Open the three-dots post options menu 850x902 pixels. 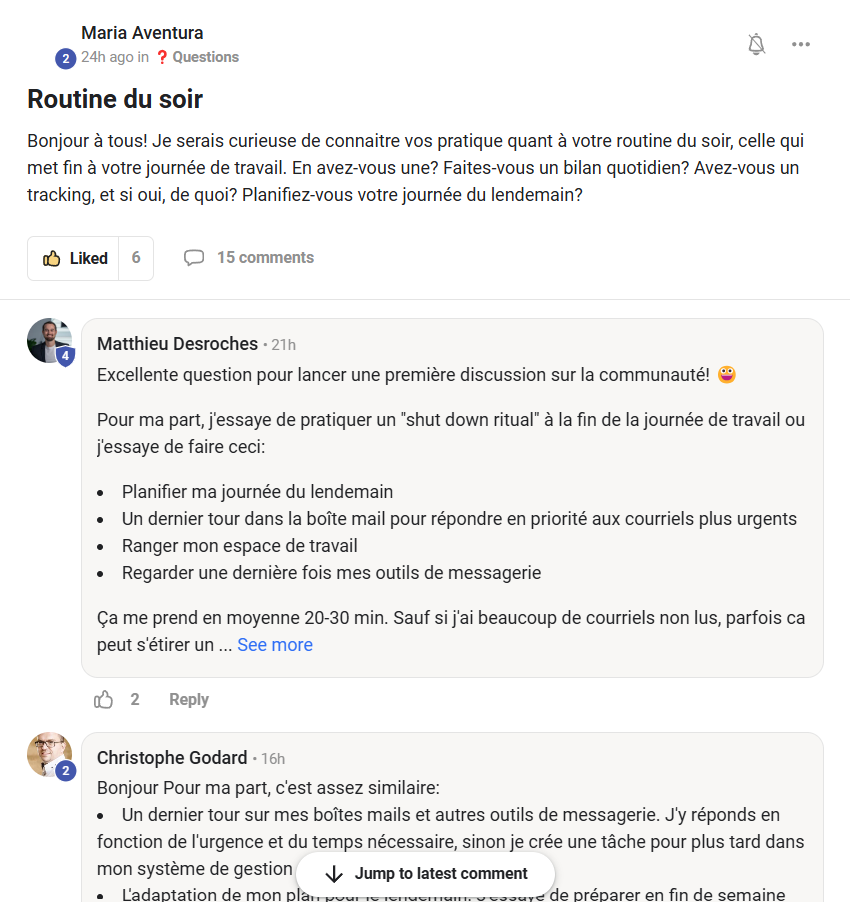(801, 44)
